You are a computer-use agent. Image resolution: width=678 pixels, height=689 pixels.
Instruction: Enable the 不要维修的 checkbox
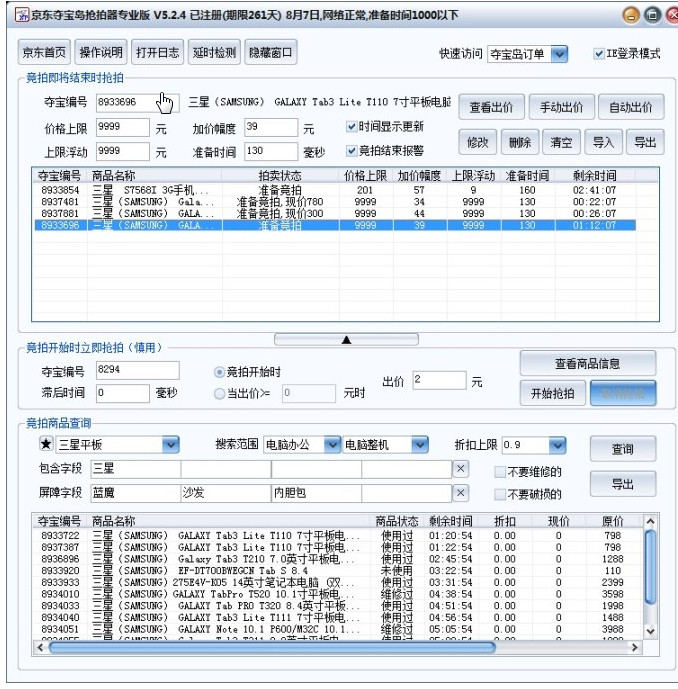pos(501,472)
